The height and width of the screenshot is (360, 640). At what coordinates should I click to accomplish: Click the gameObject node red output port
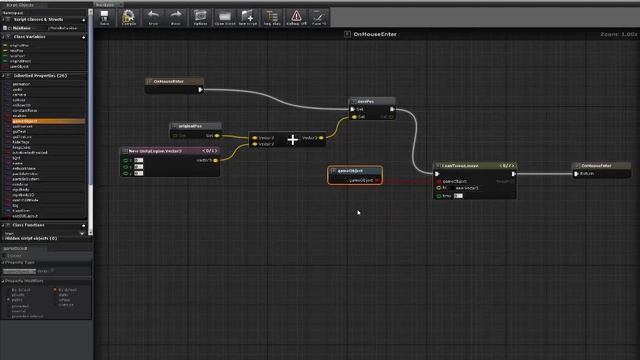377,180
